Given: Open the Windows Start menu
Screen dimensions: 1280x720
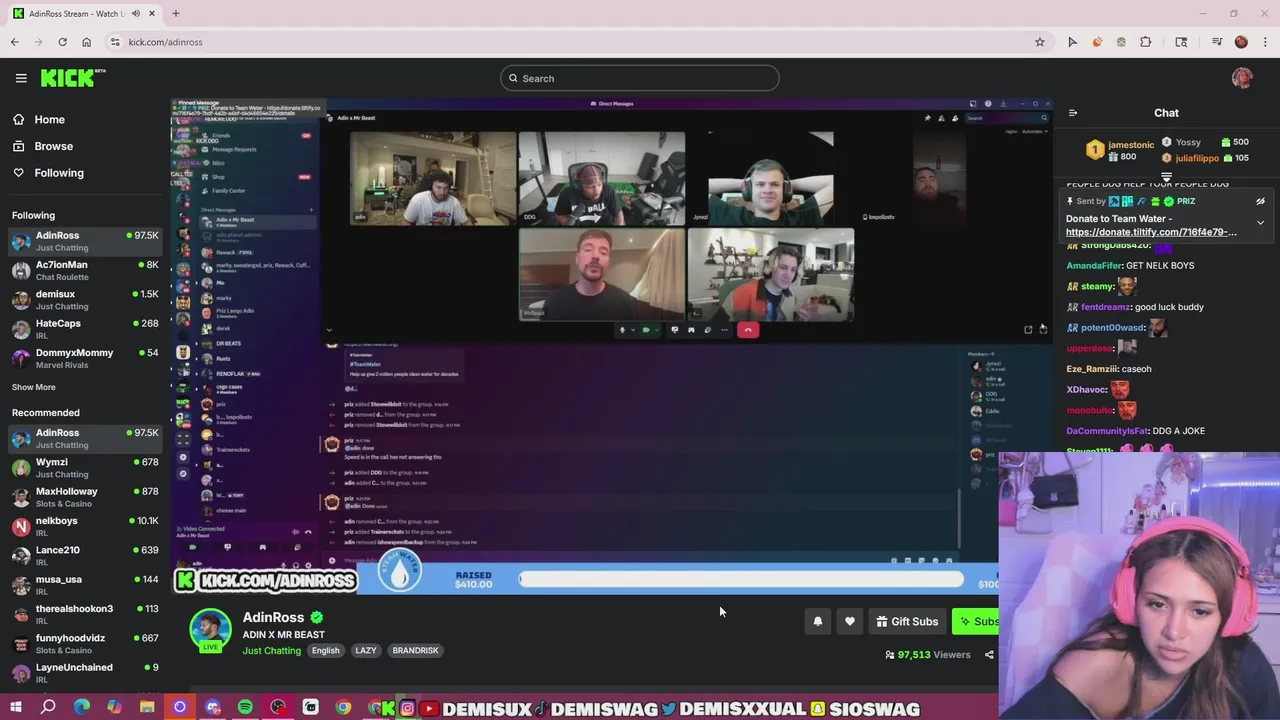Looking at the screenshot, I should [15, 707].
